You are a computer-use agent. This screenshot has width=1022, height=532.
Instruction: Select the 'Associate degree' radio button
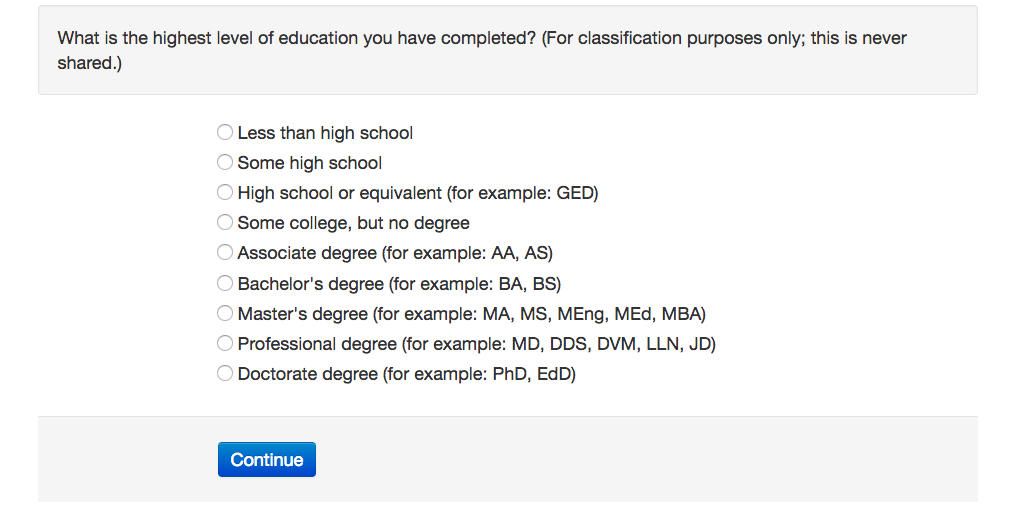coord(225,252)
